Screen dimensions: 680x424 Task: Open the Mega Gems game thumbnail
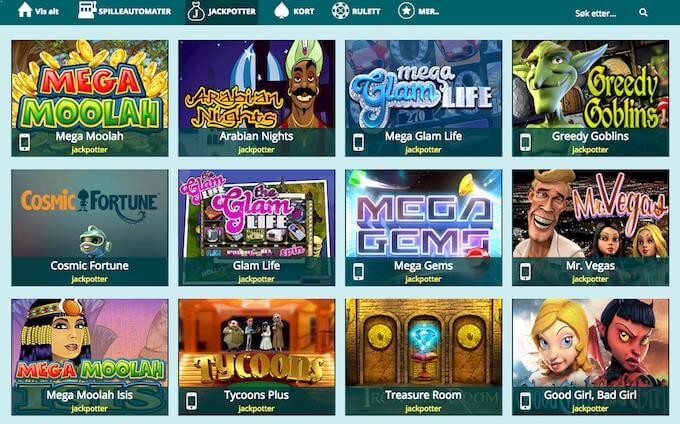pos(424,228)
